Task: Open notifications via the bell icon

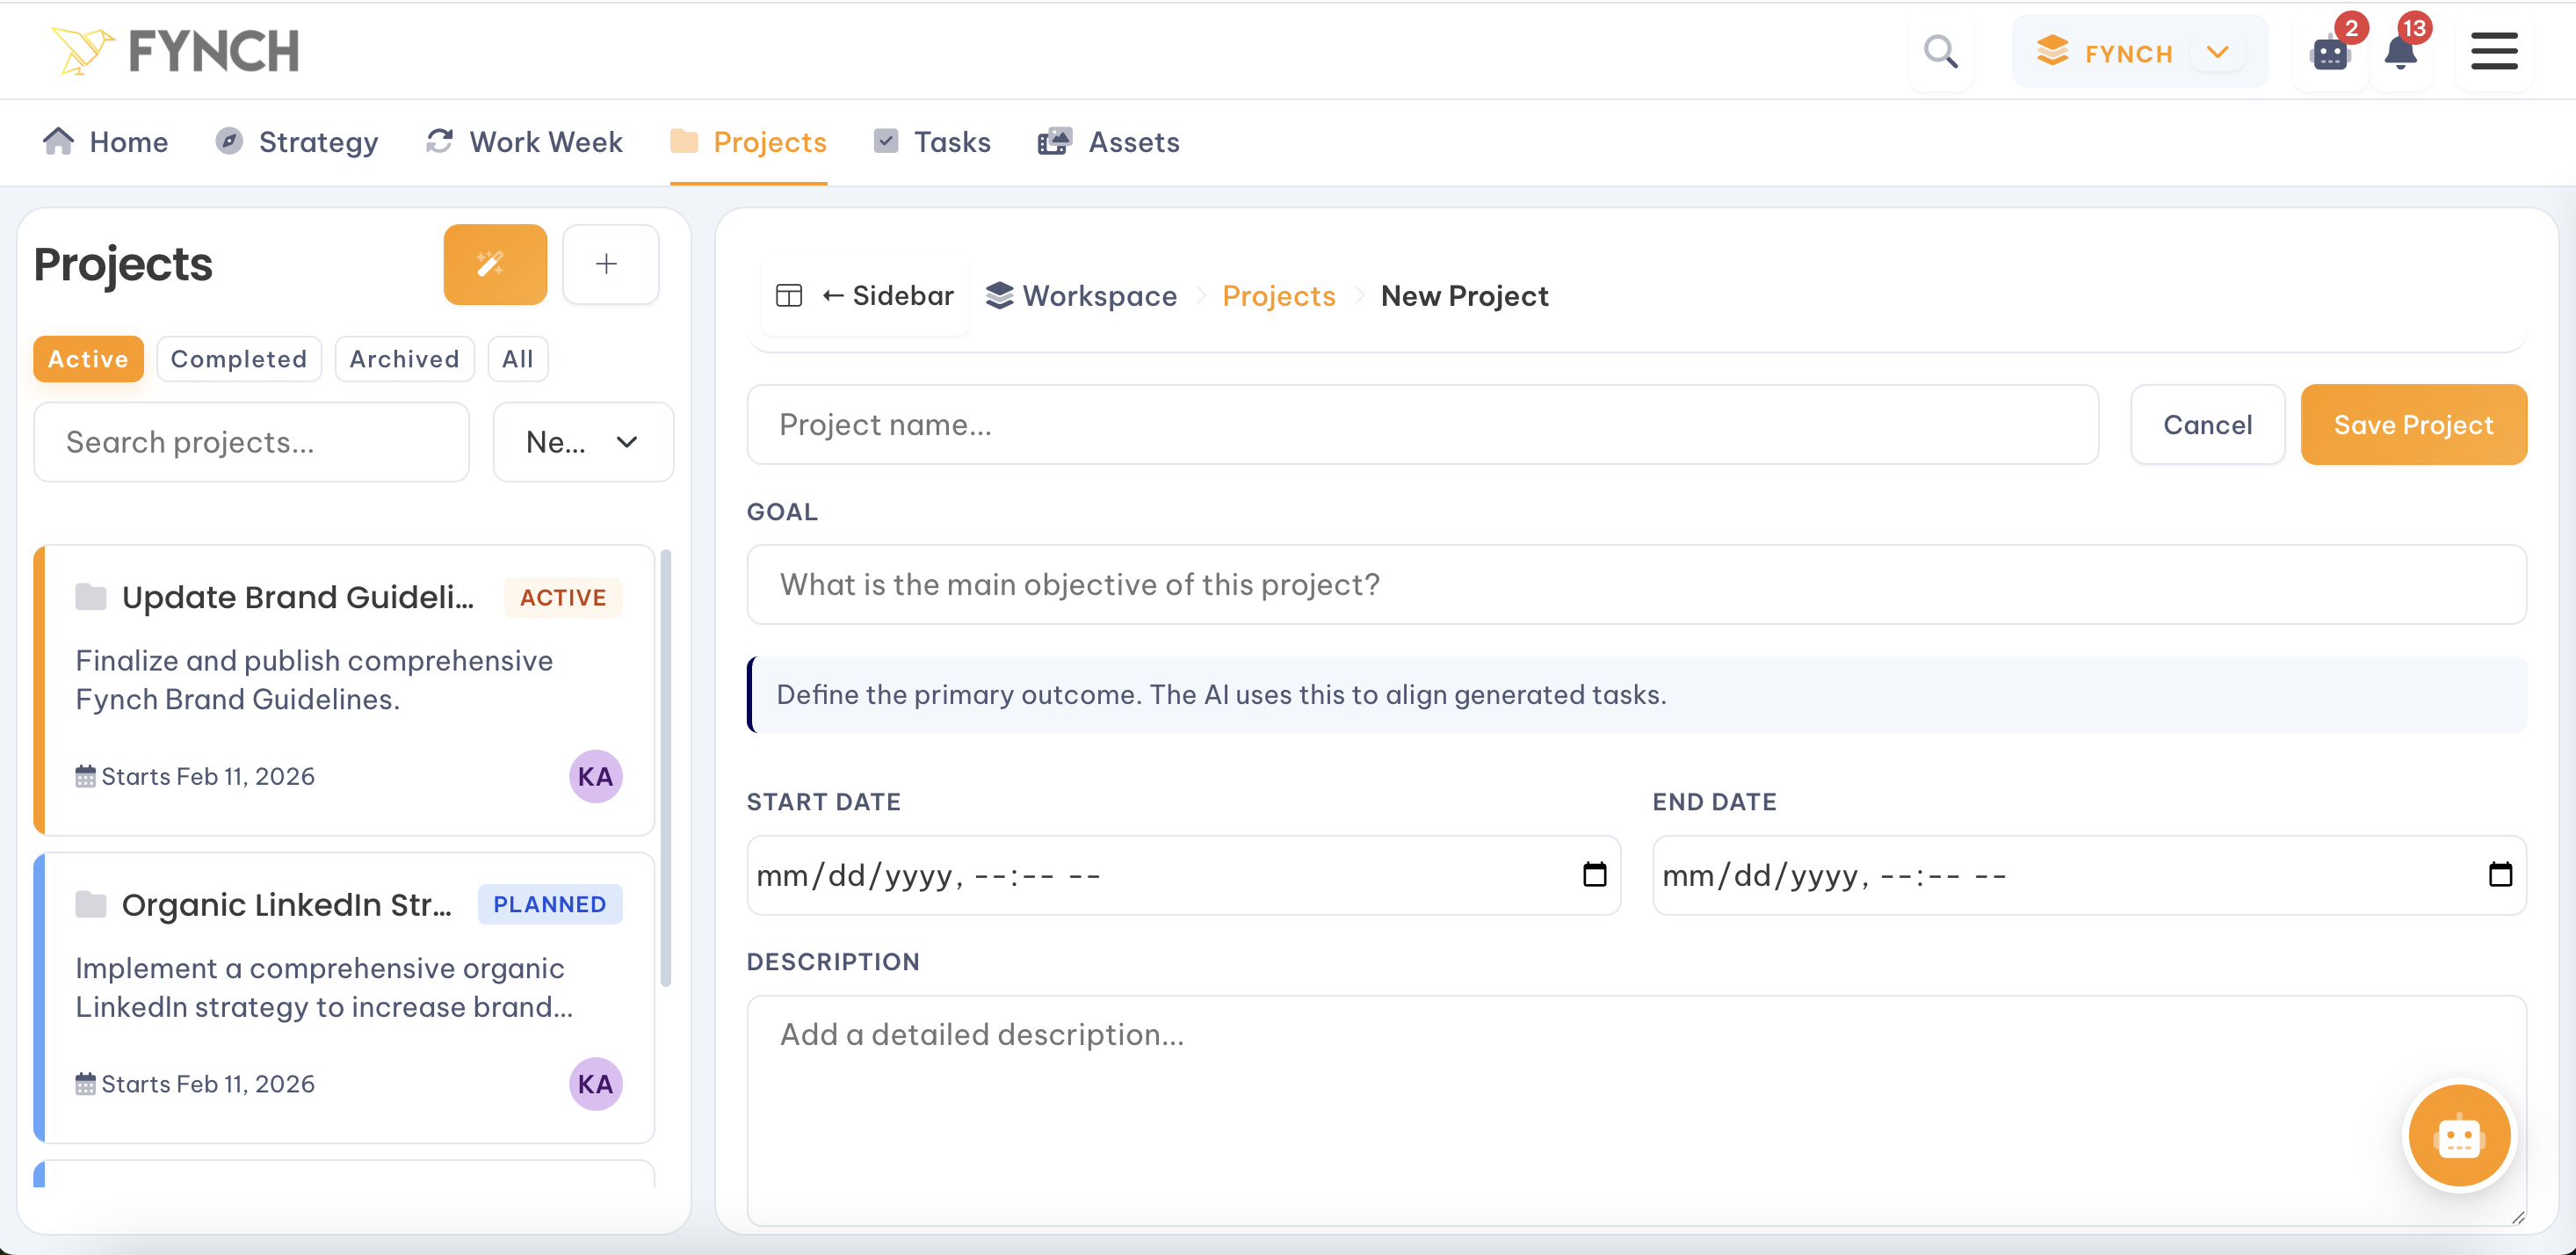Action: (x=2400, y=53)
